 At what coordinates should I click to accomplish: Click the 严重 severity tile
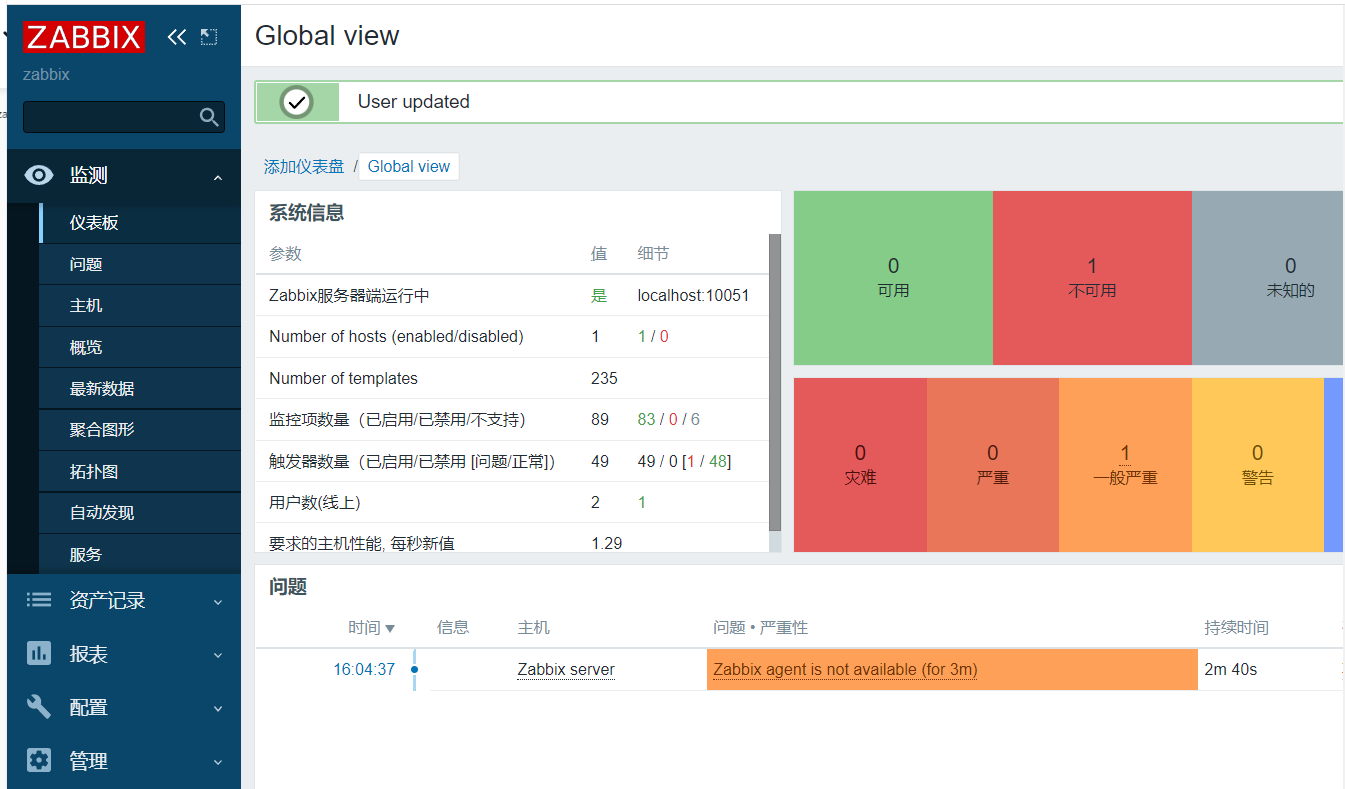tap(993, 465)
